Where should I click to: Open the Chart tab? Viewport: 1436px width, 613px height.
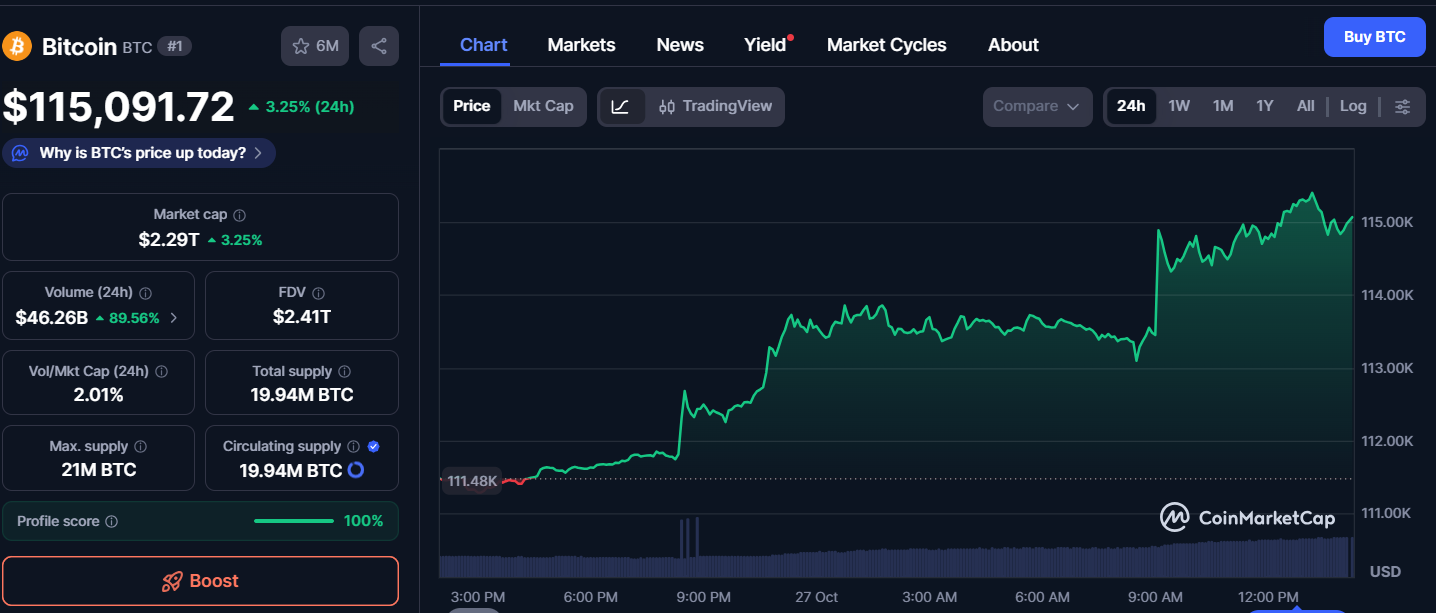[484, 45]
